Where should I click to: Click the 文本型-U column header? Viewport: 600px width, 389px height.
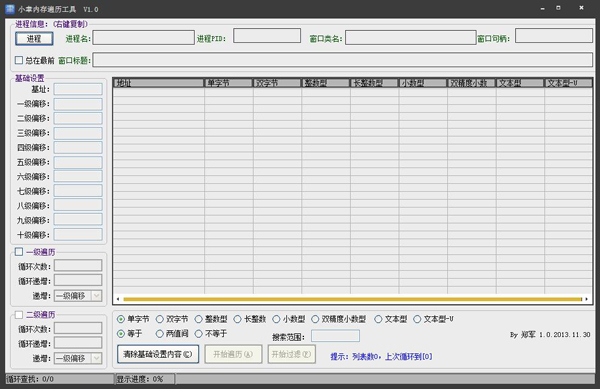click(x=568, y=83)
